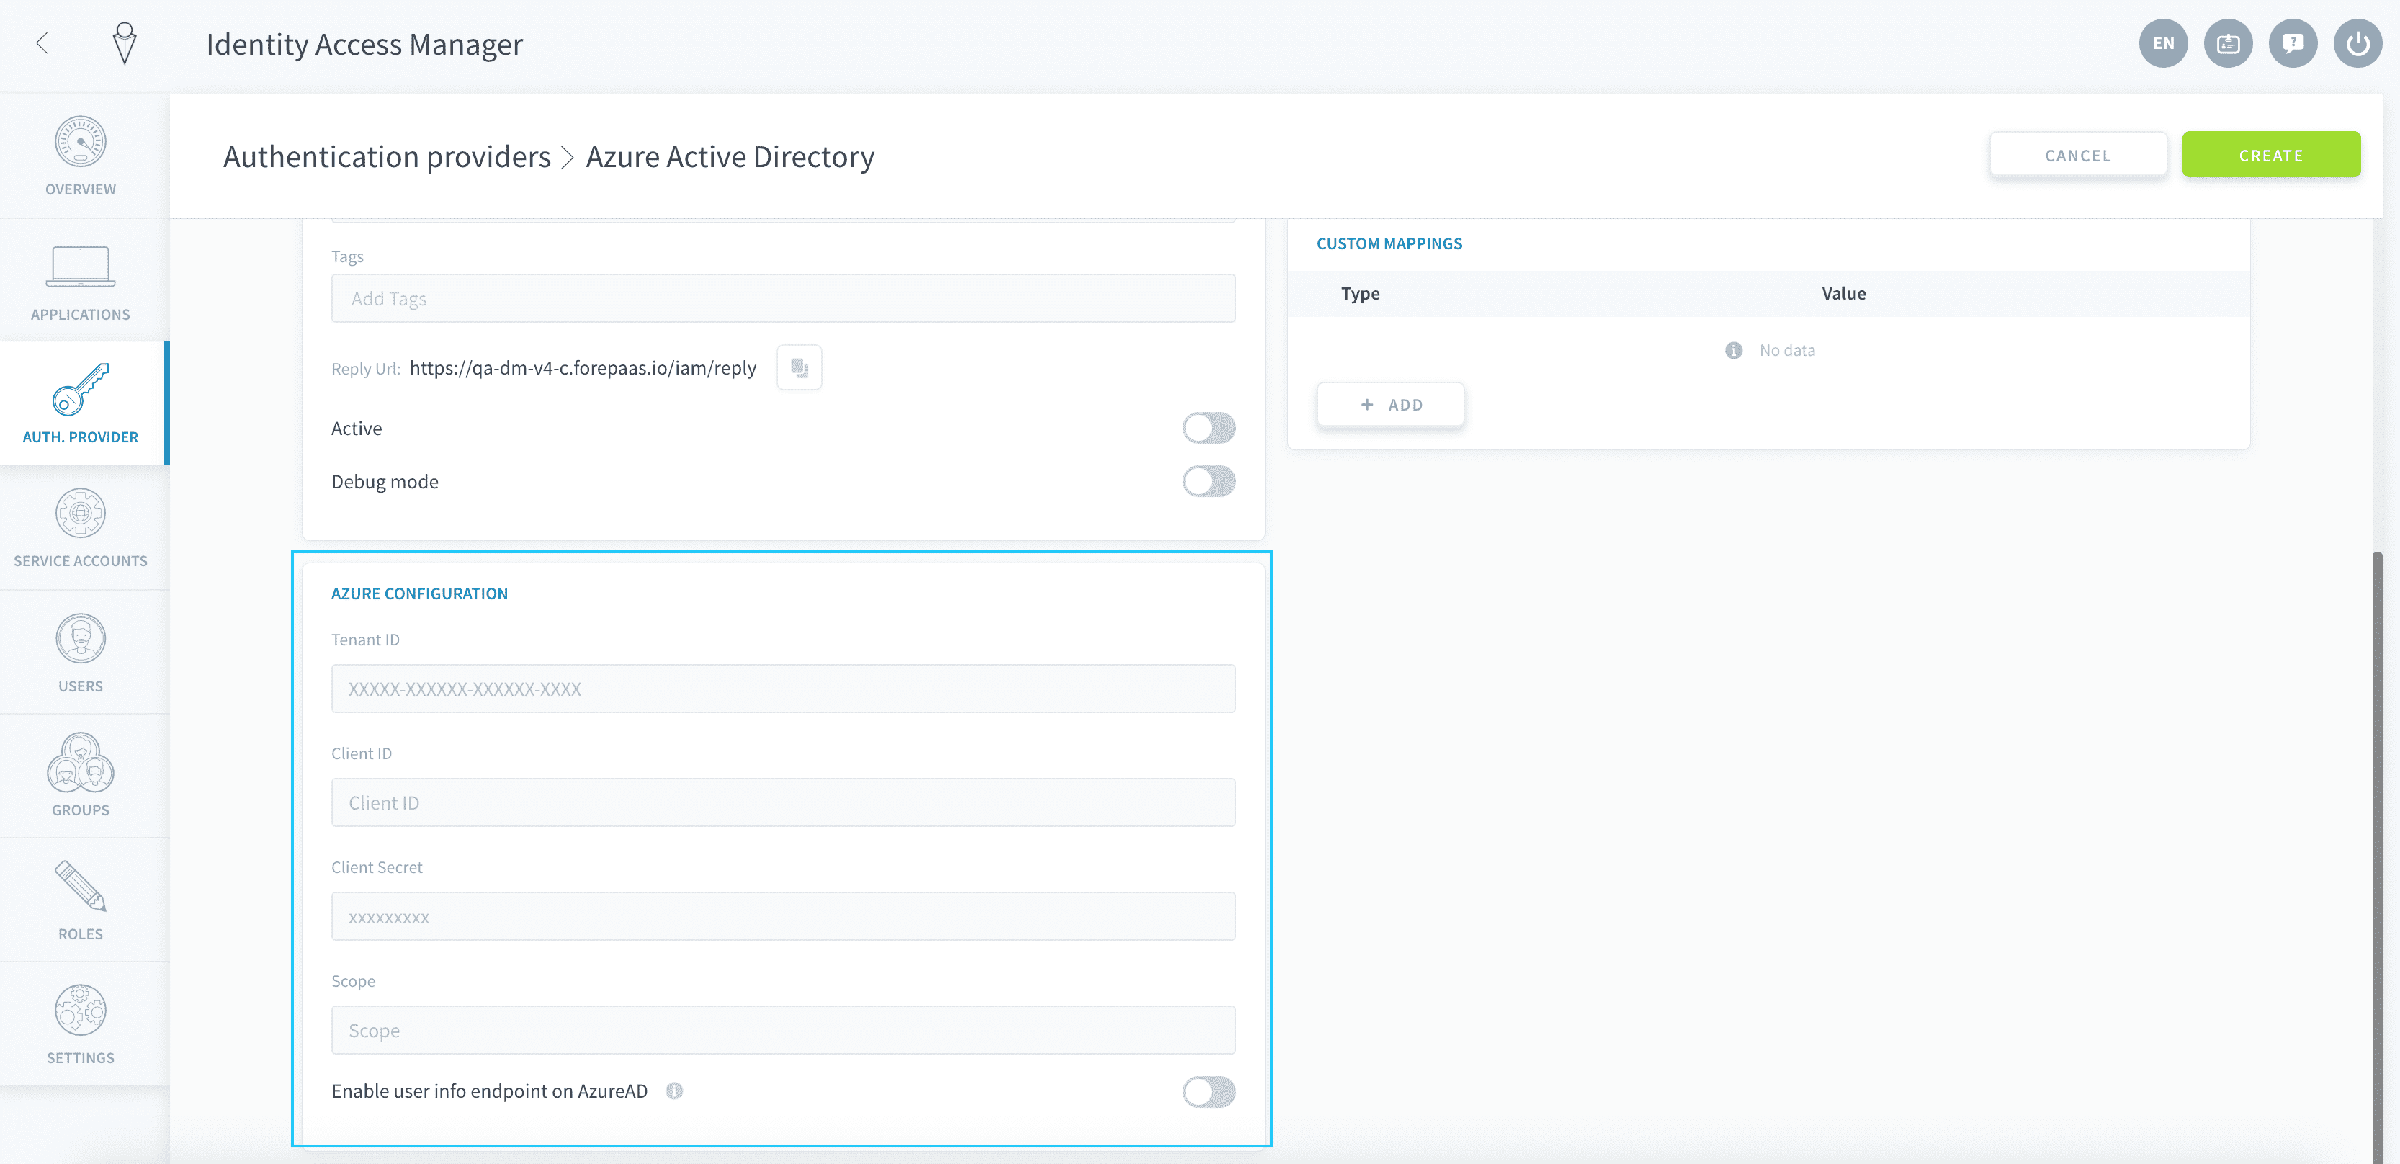Focus the Tenant ID input field
Viewport: 2400px width, 1164px height.
pos(783,689)
